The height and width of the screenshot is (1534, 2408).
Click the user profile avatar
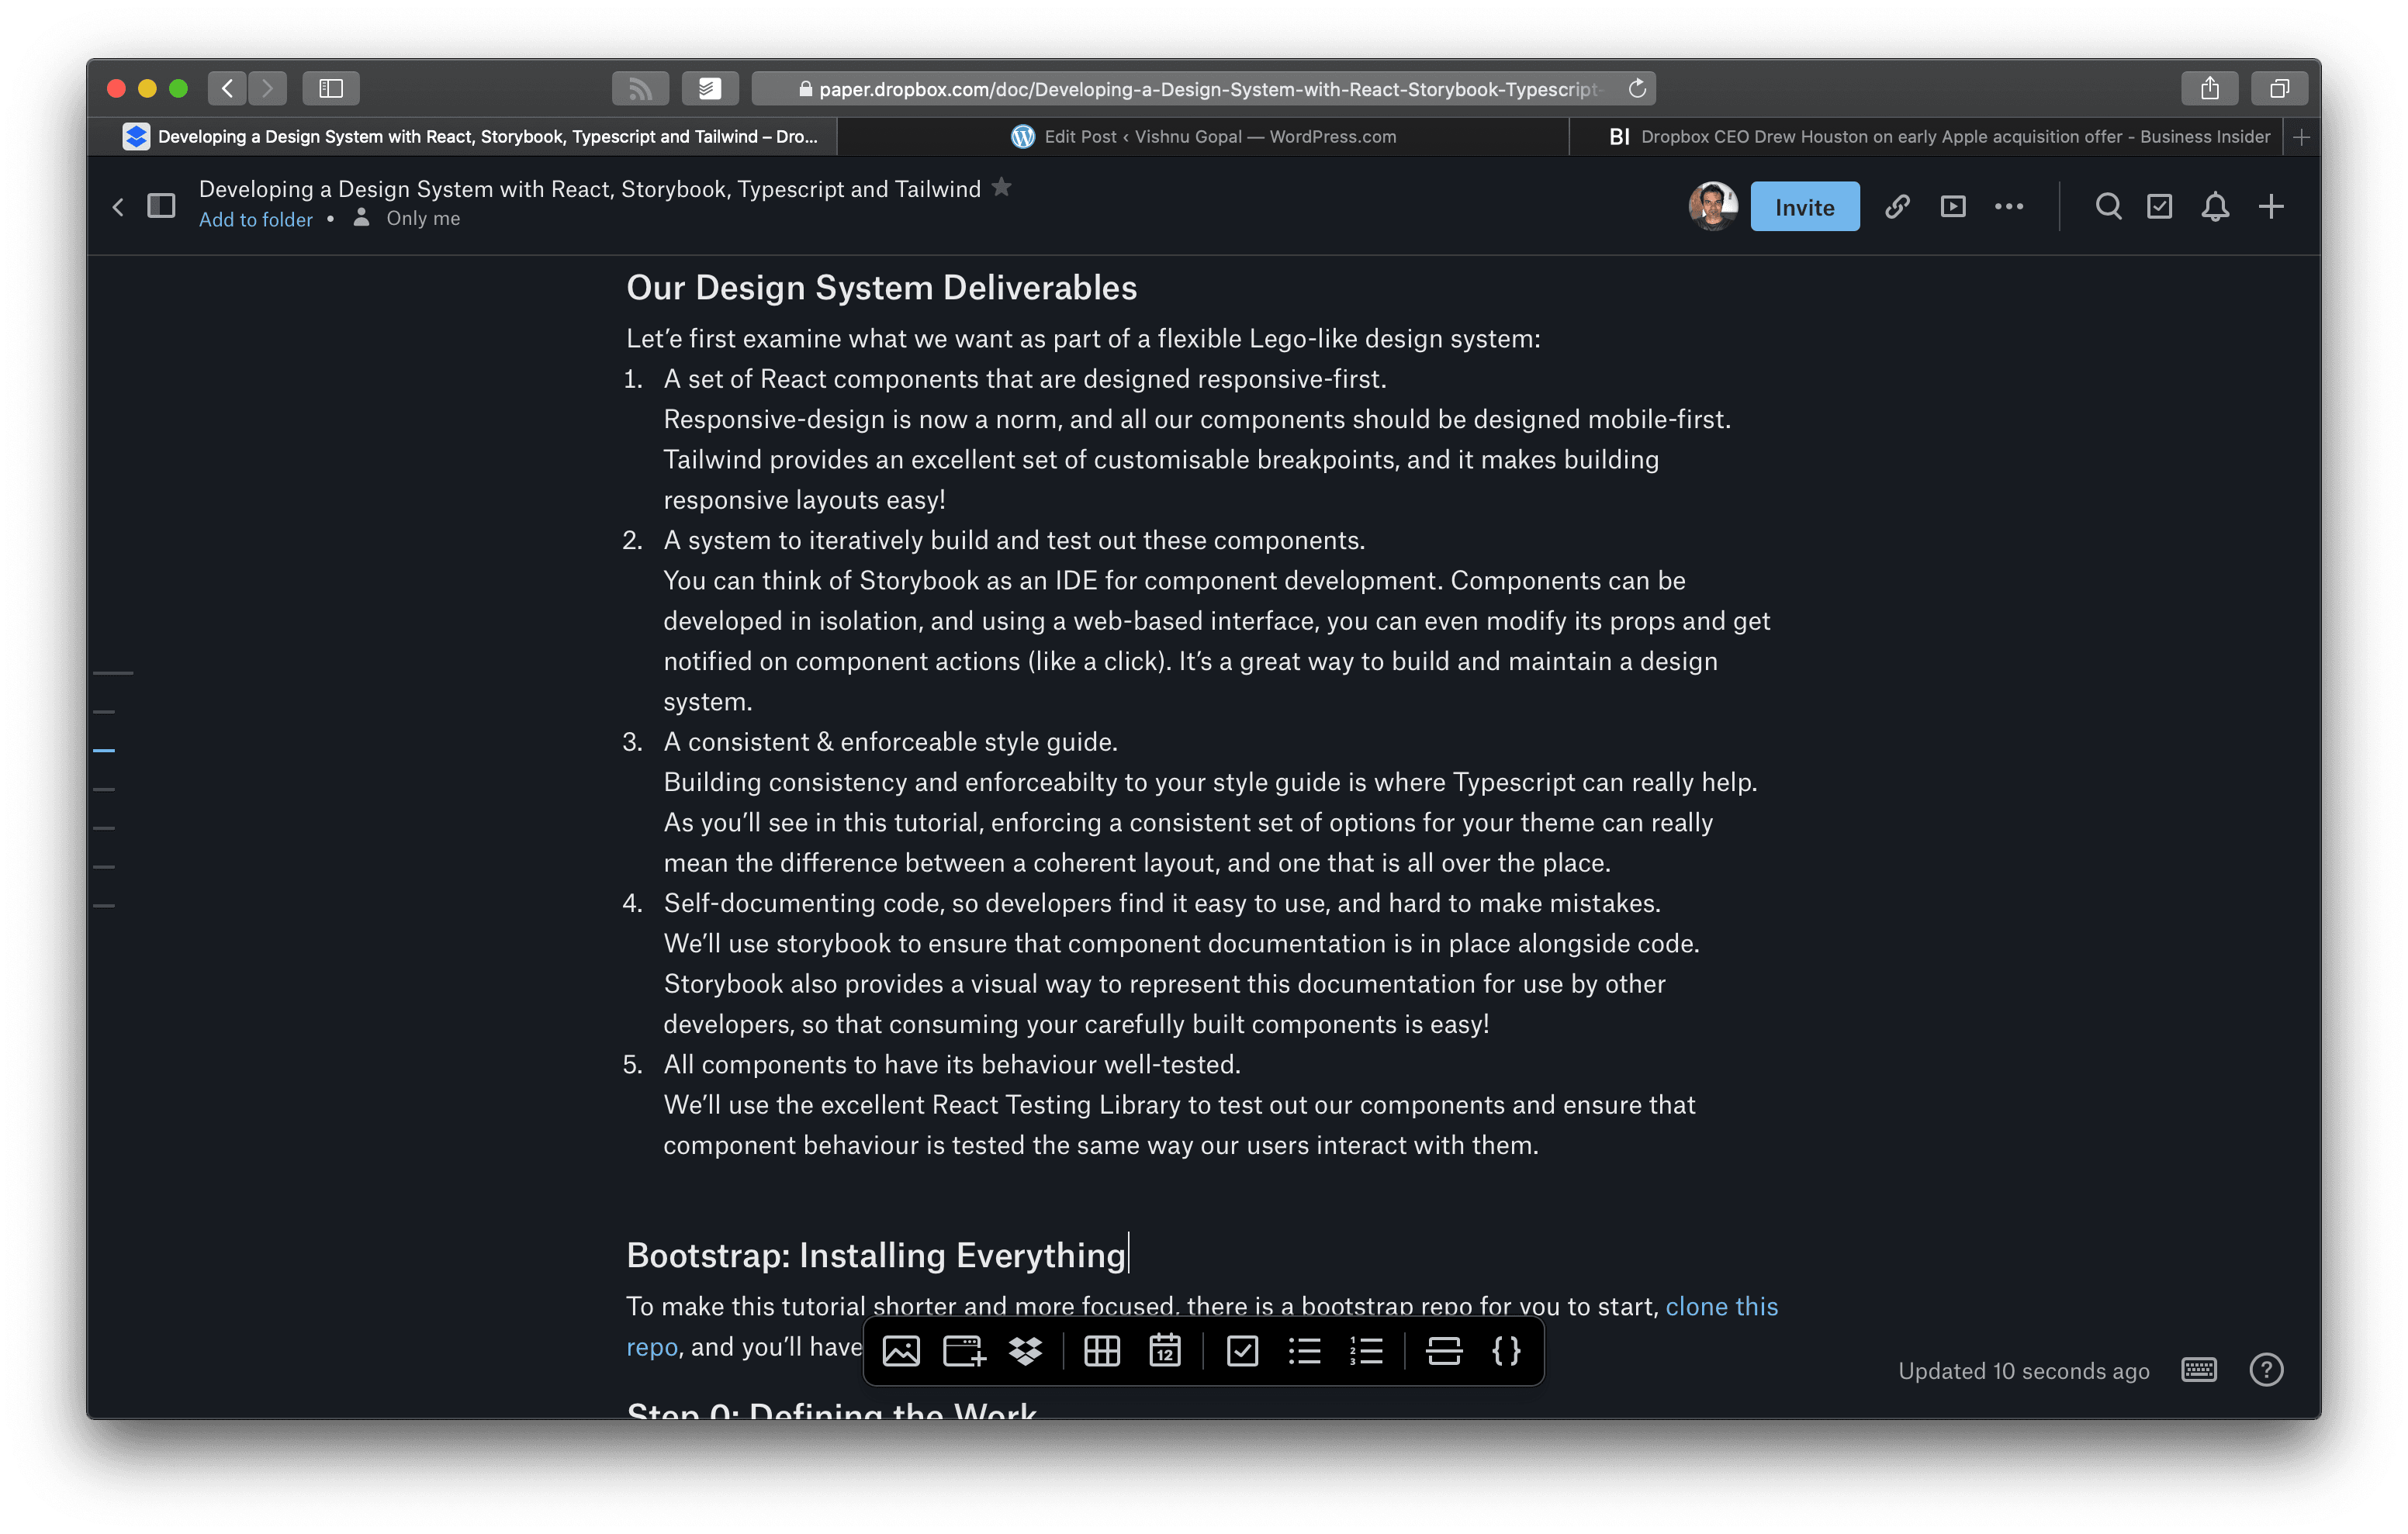click(1712, 207)
